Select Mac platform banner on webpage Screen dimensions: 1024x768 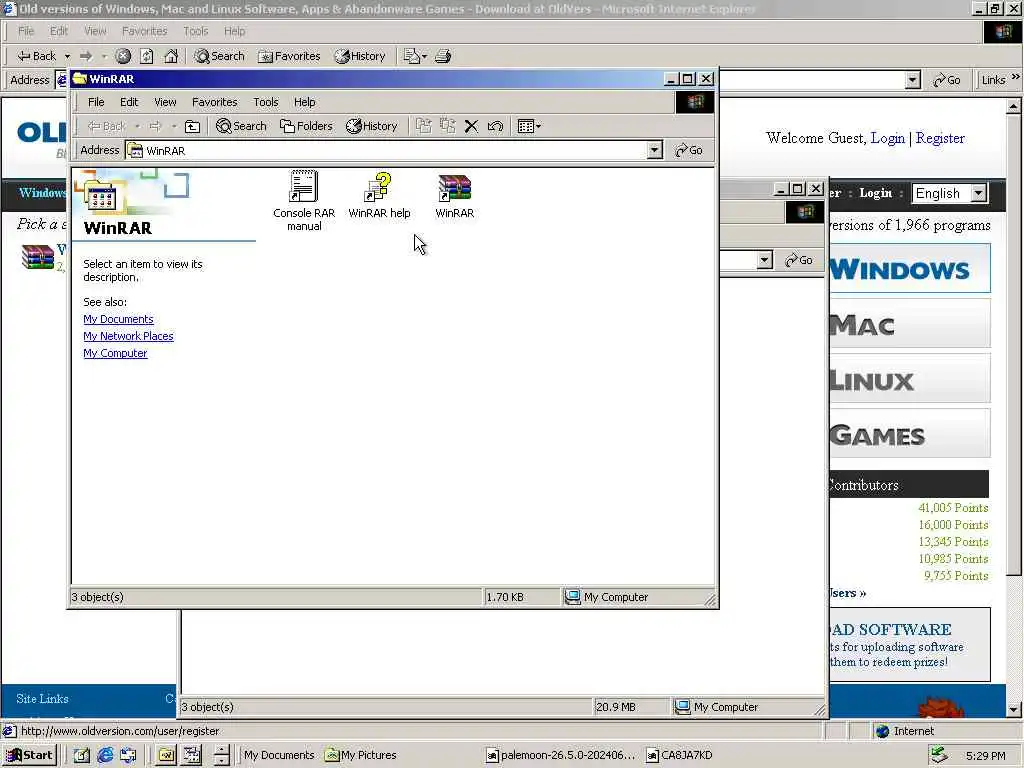tap(910, 323)
